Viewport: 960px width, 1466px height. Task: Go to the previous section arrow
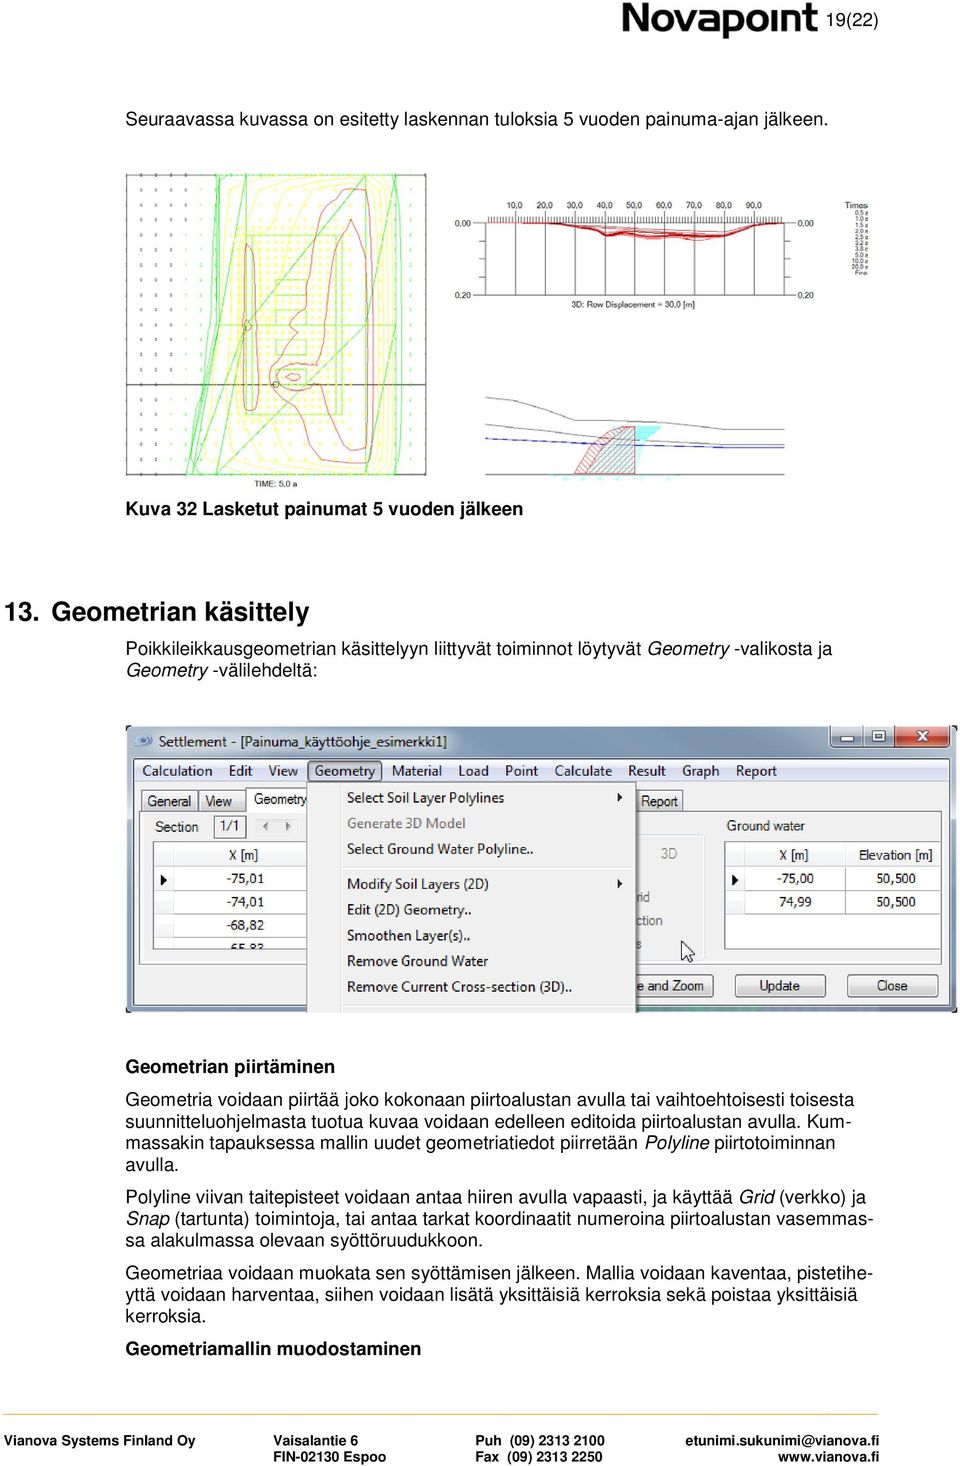265,826
